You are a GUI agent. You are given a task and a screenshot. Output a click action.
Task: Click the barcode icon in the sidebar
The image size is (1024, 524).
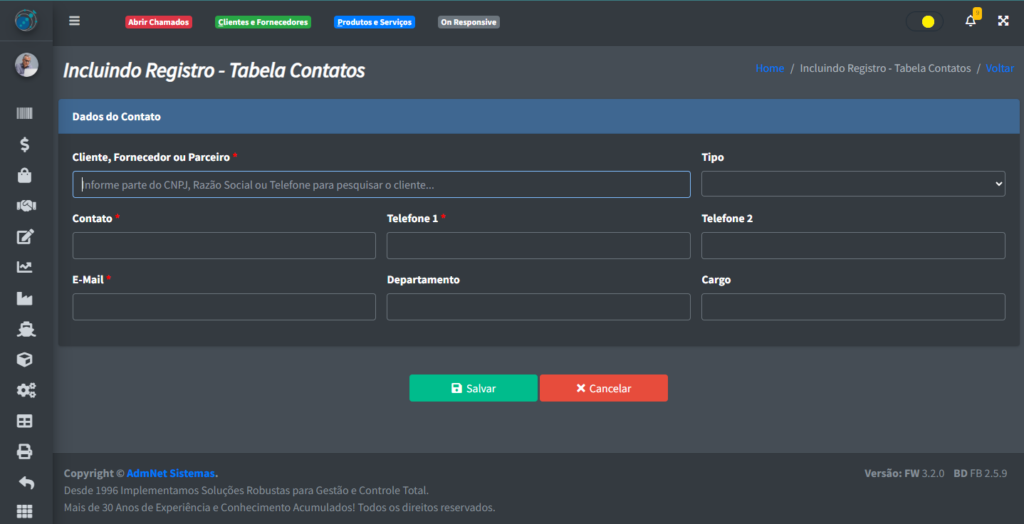coord(25,114)
